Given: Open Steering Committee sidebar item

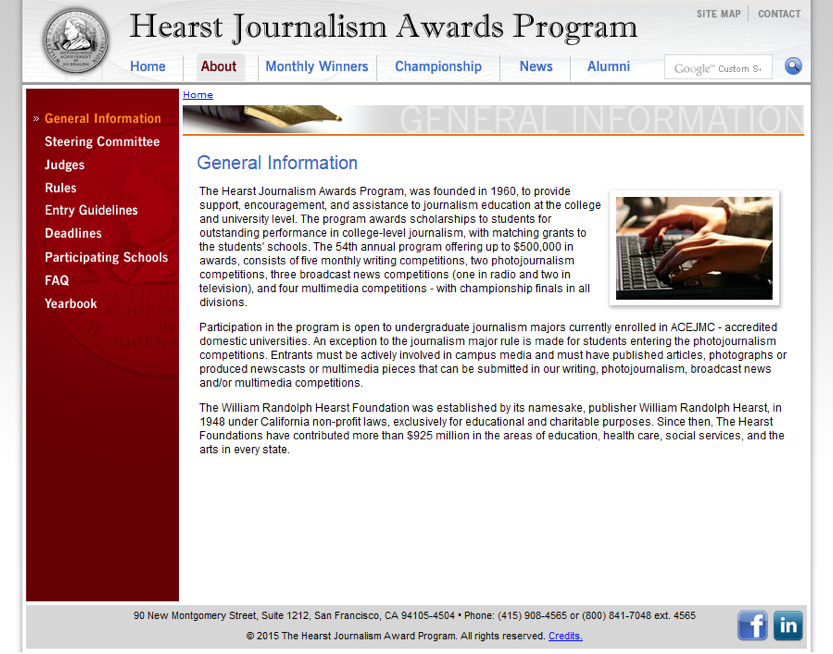Looking at the screenshot, I should [102, 142].
